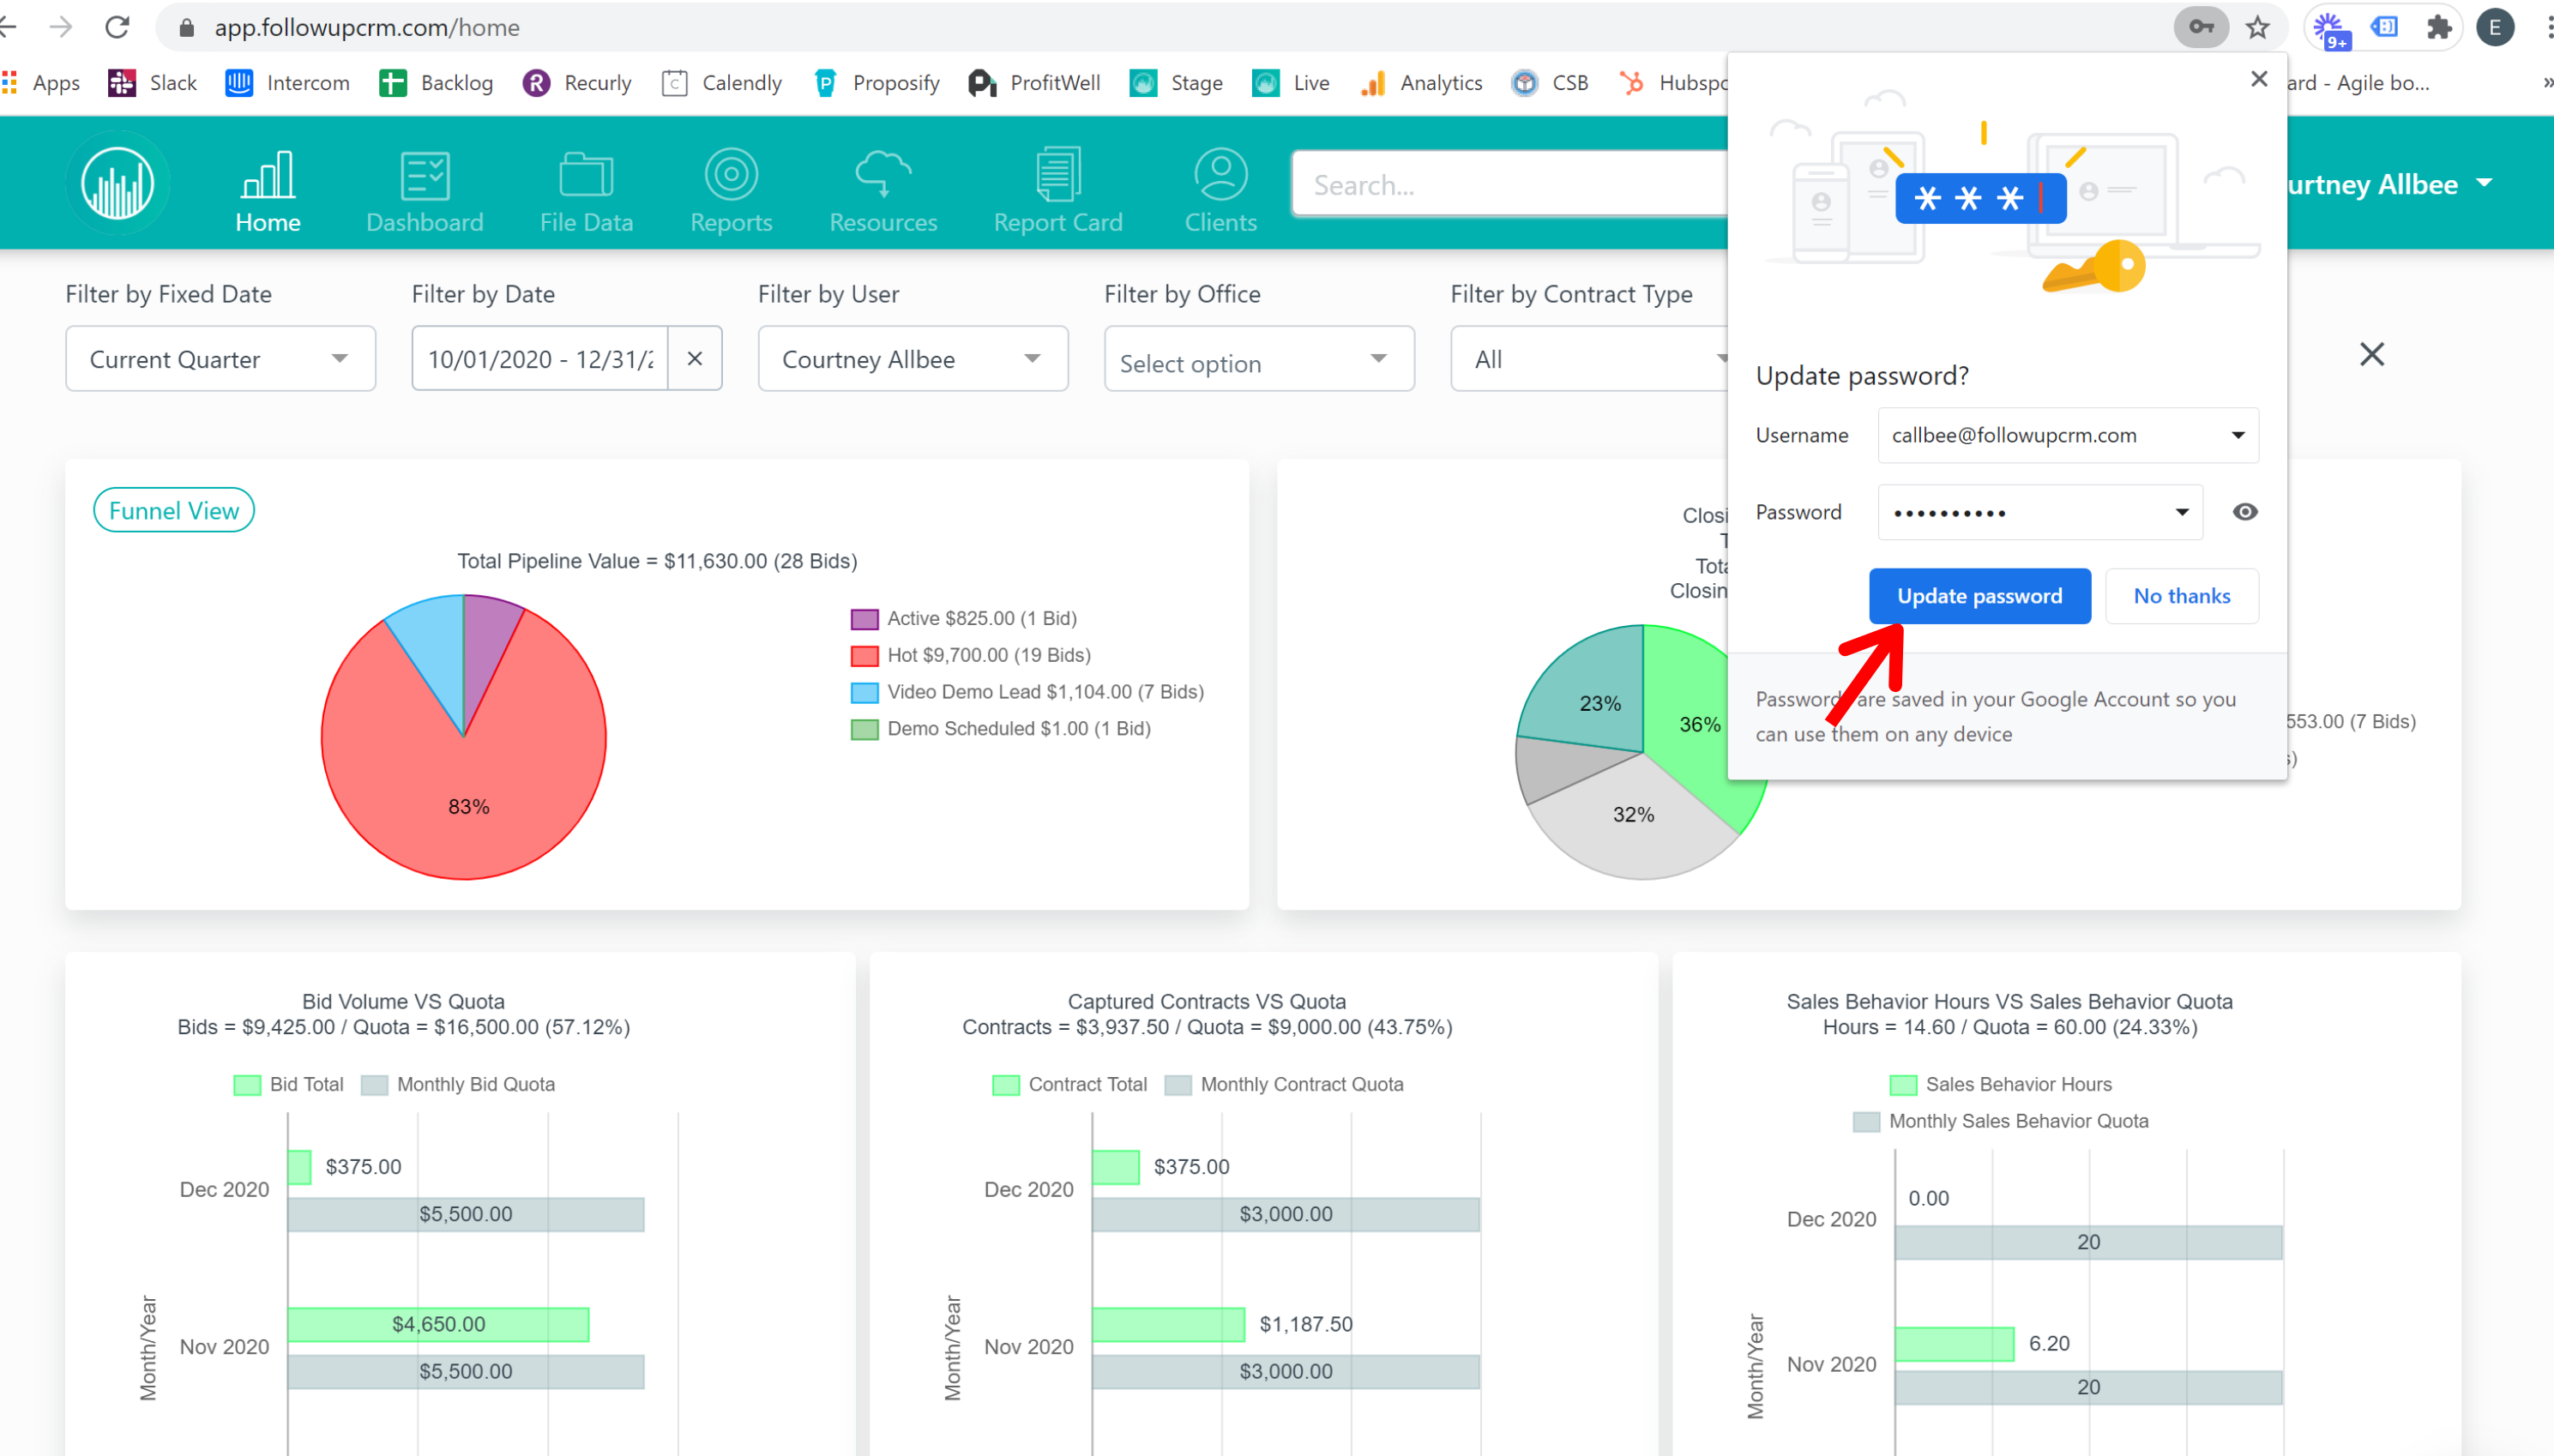The image size is (2554, 1456).
Task: Open the Dashboard nav item
Action: [425, 192]
